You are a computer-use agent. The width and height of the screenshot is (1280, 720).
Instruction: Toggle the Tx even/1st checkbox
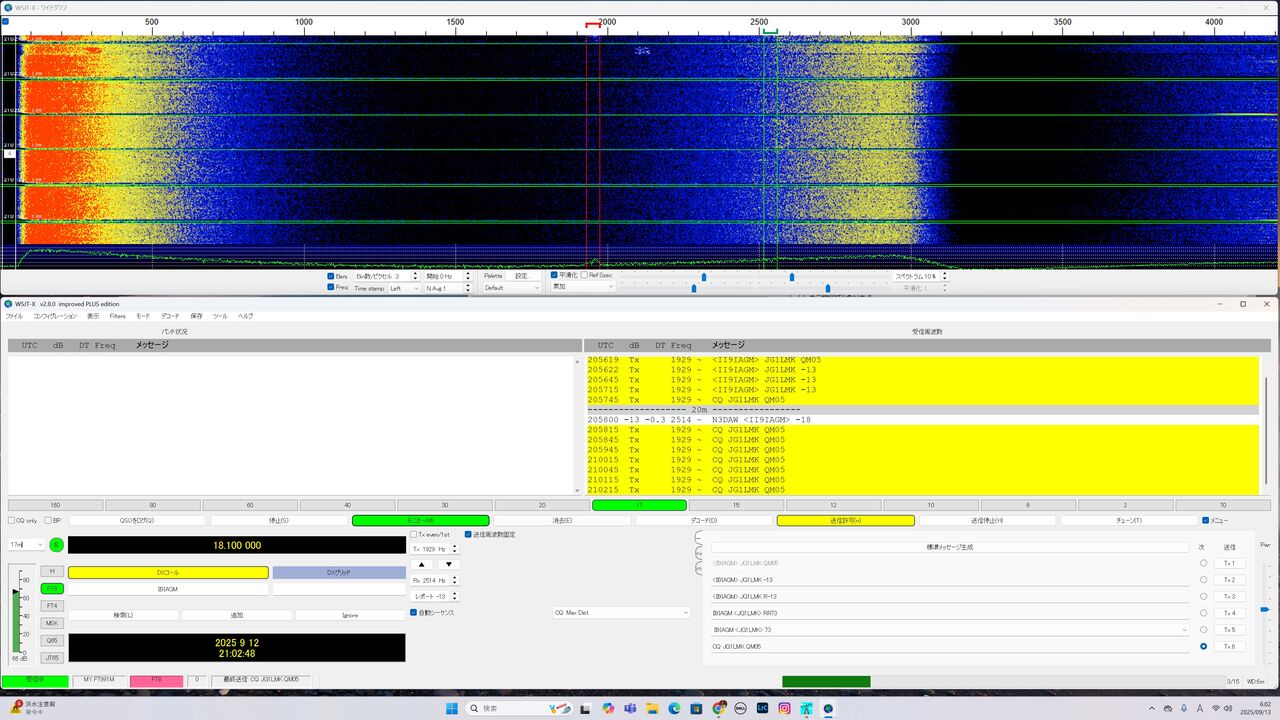[x=414, y=535]
